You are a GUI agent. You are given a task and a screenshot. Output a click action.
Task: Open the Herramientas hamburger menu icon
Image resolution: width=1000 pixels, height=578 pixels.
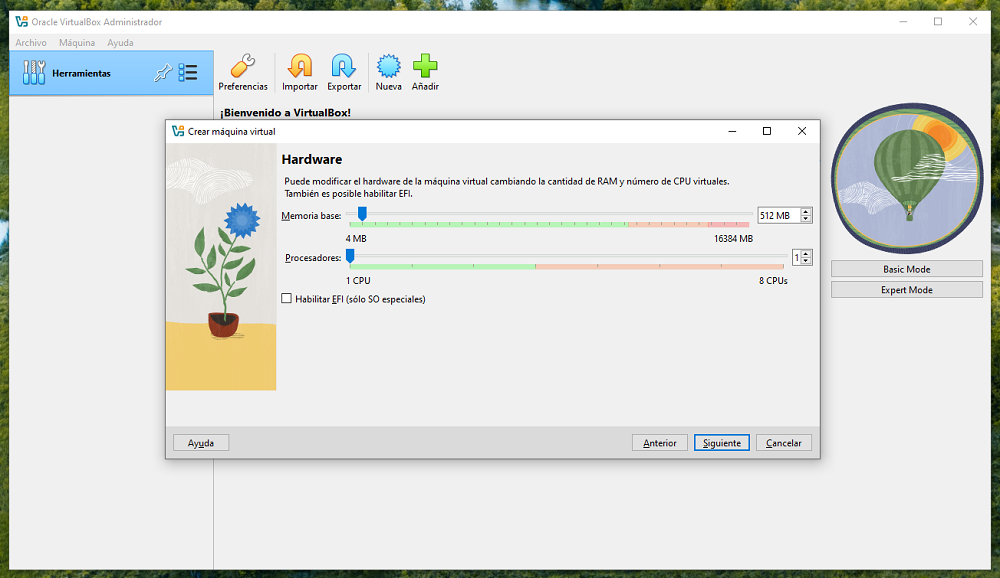click(x=187, y=72)
